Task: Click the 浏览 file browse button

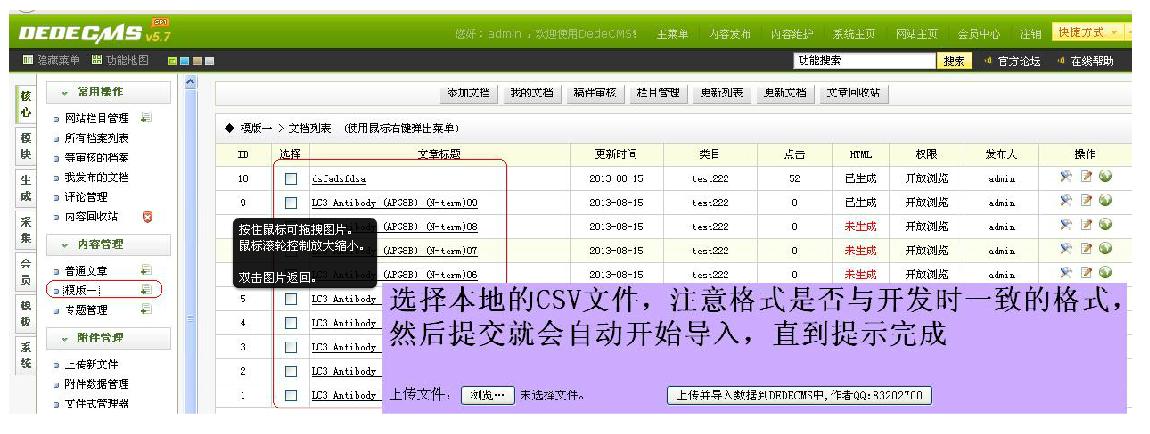Action: point(488,396)
